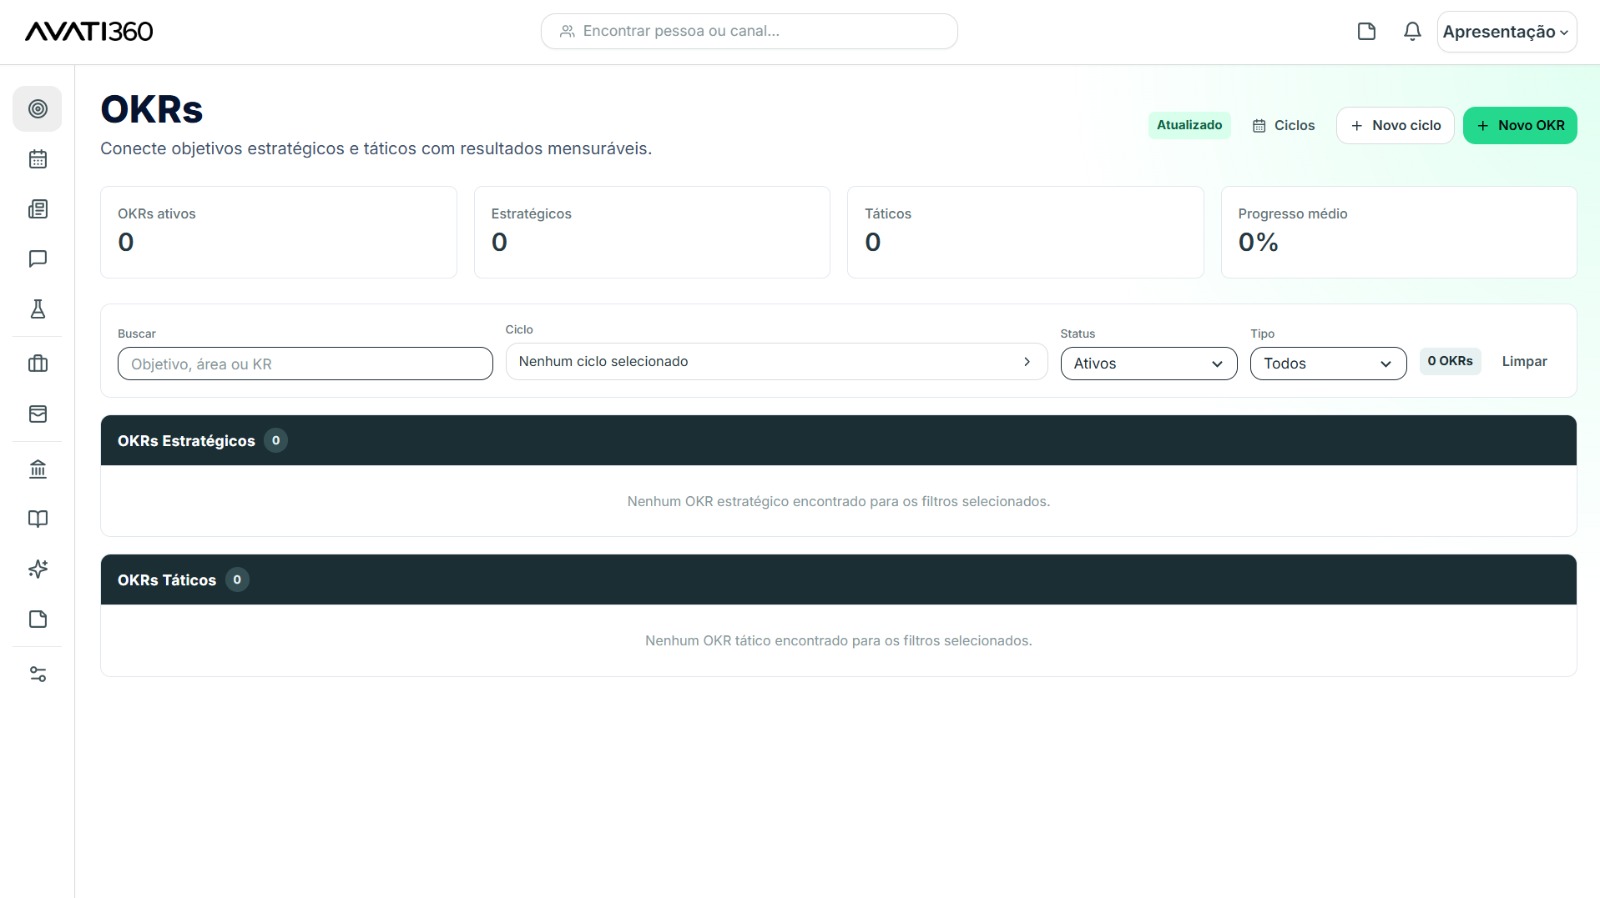Click the OKRs Estratégicos section header
This screenshot has width=1600, height=898.
pos(839,440)
